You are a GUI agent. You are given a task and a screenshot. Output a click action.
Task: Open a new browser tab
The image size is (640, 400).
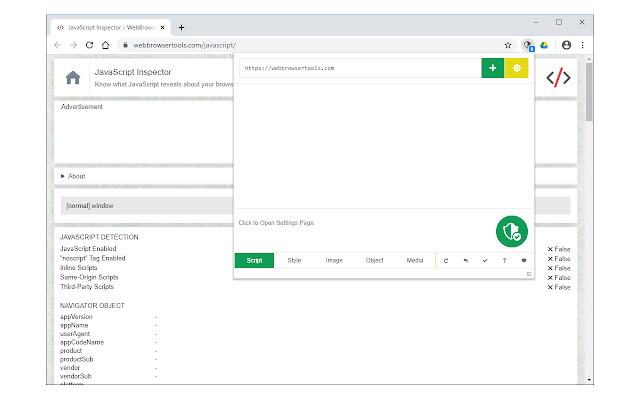coord(181,27)
